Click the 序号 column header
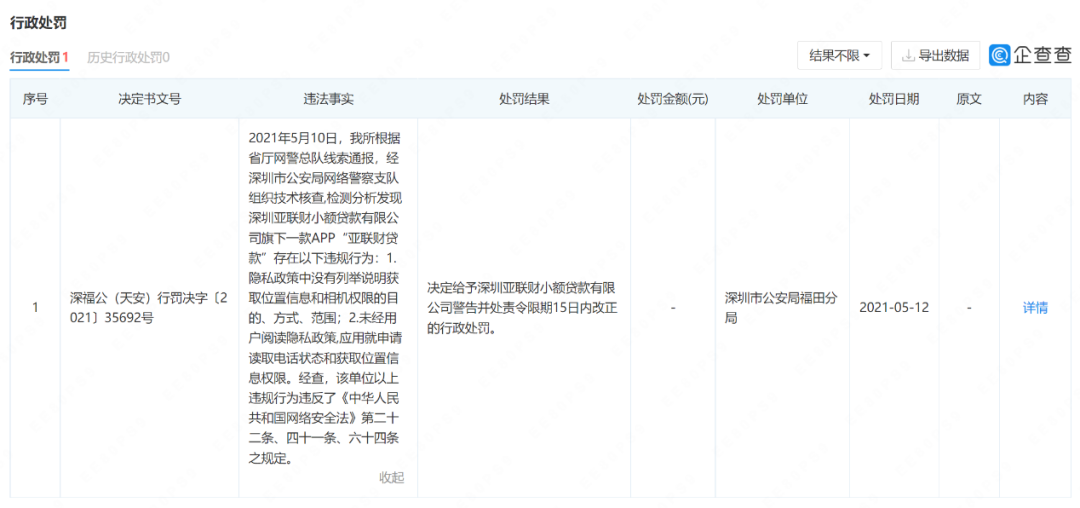This screenshot has height=508, width=1080. (35, 99)
